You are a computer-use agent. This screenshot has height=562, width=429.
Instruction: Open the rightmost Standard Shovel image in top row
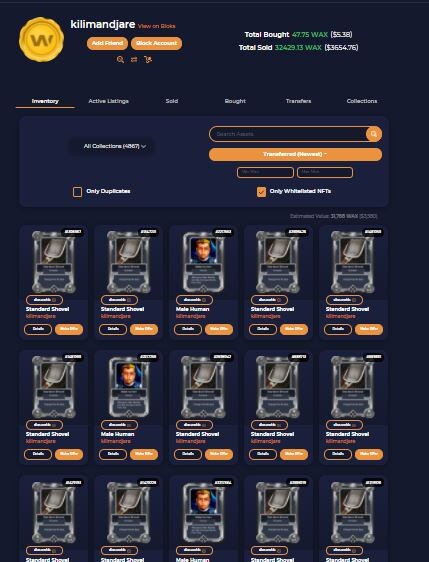[x=353, y=262]
